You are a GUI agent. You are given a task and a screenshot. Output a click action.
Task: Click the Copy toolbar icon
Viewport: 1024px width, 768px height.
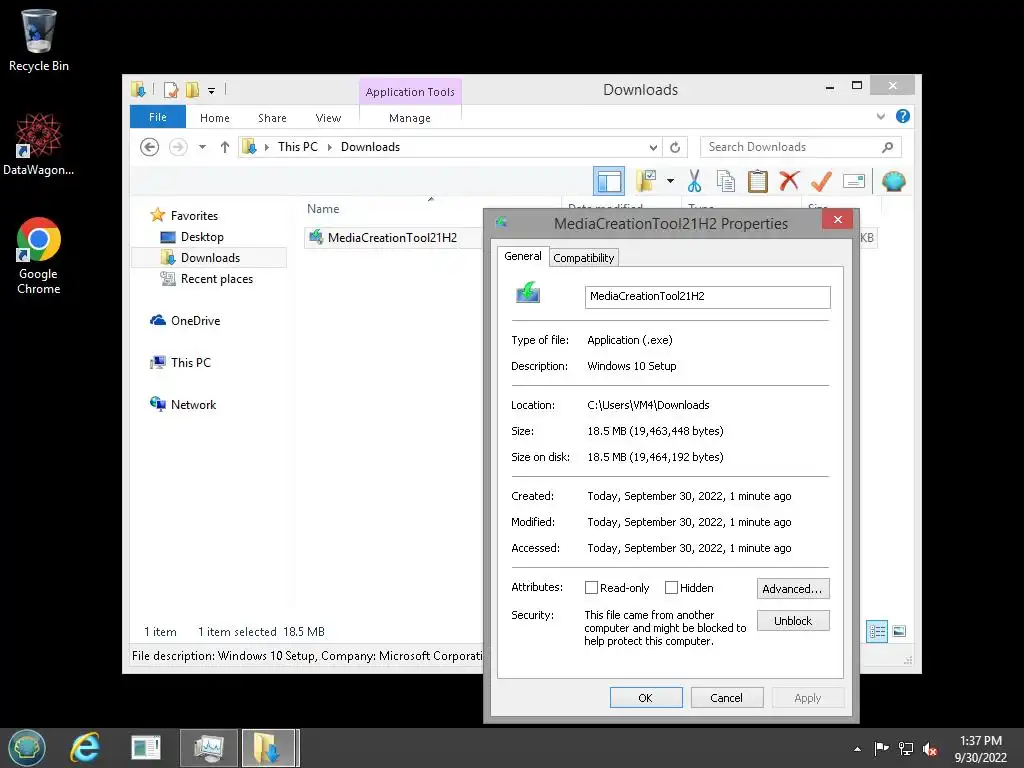726,181
